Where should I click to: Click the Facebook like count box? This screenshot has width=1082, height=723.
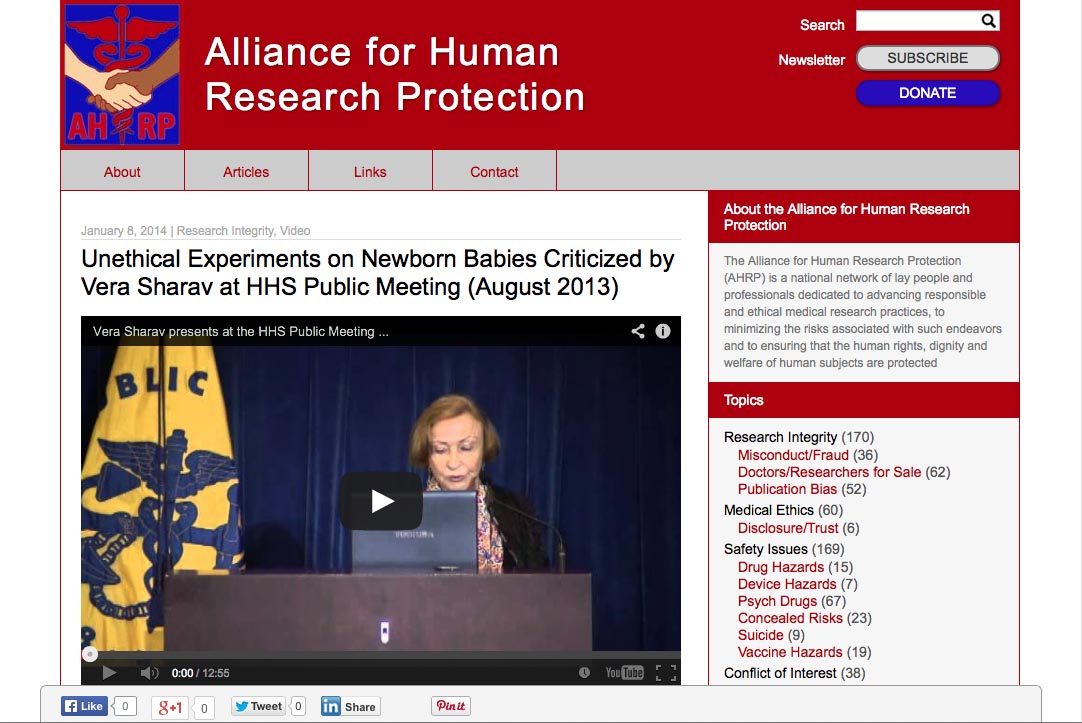tap(125, 706)
